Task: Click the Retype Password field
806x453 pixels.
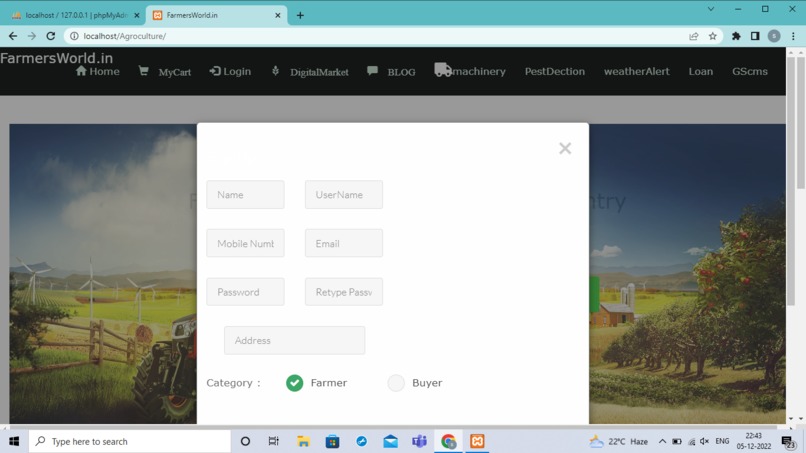Action: coord(344,292)
